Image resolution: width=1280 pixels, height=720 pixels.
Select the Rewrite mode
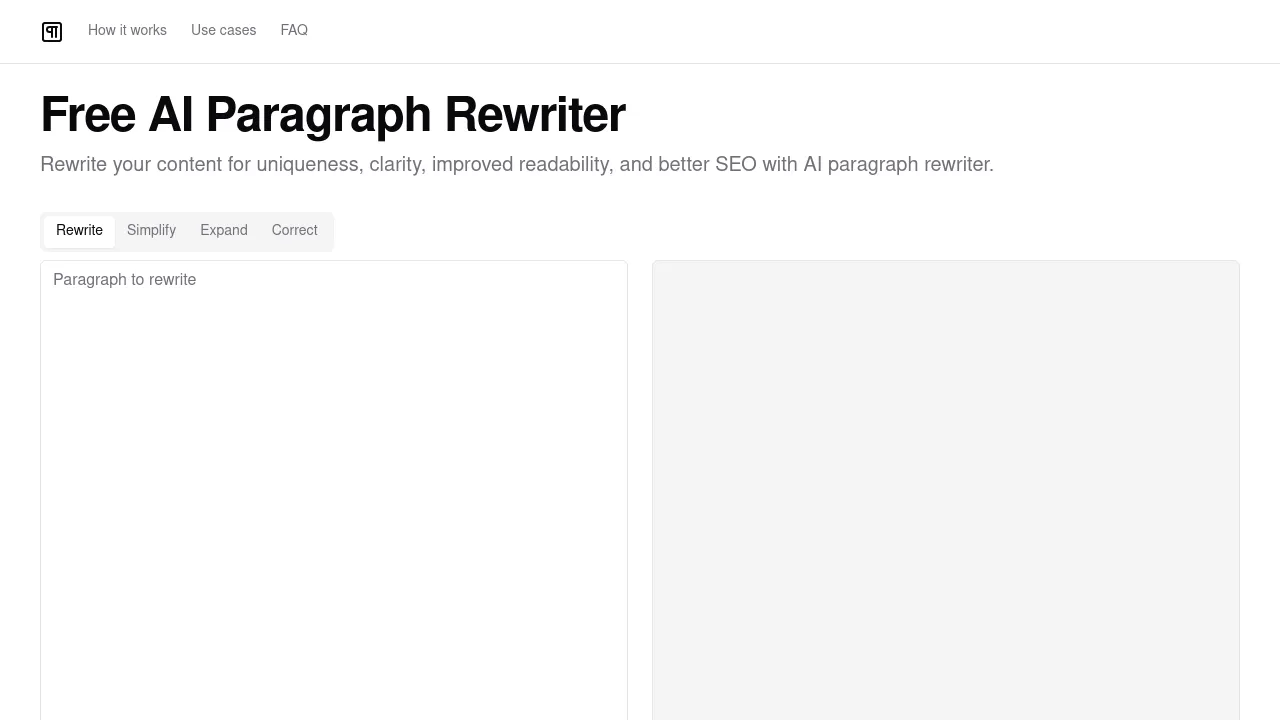click(79, 231)
